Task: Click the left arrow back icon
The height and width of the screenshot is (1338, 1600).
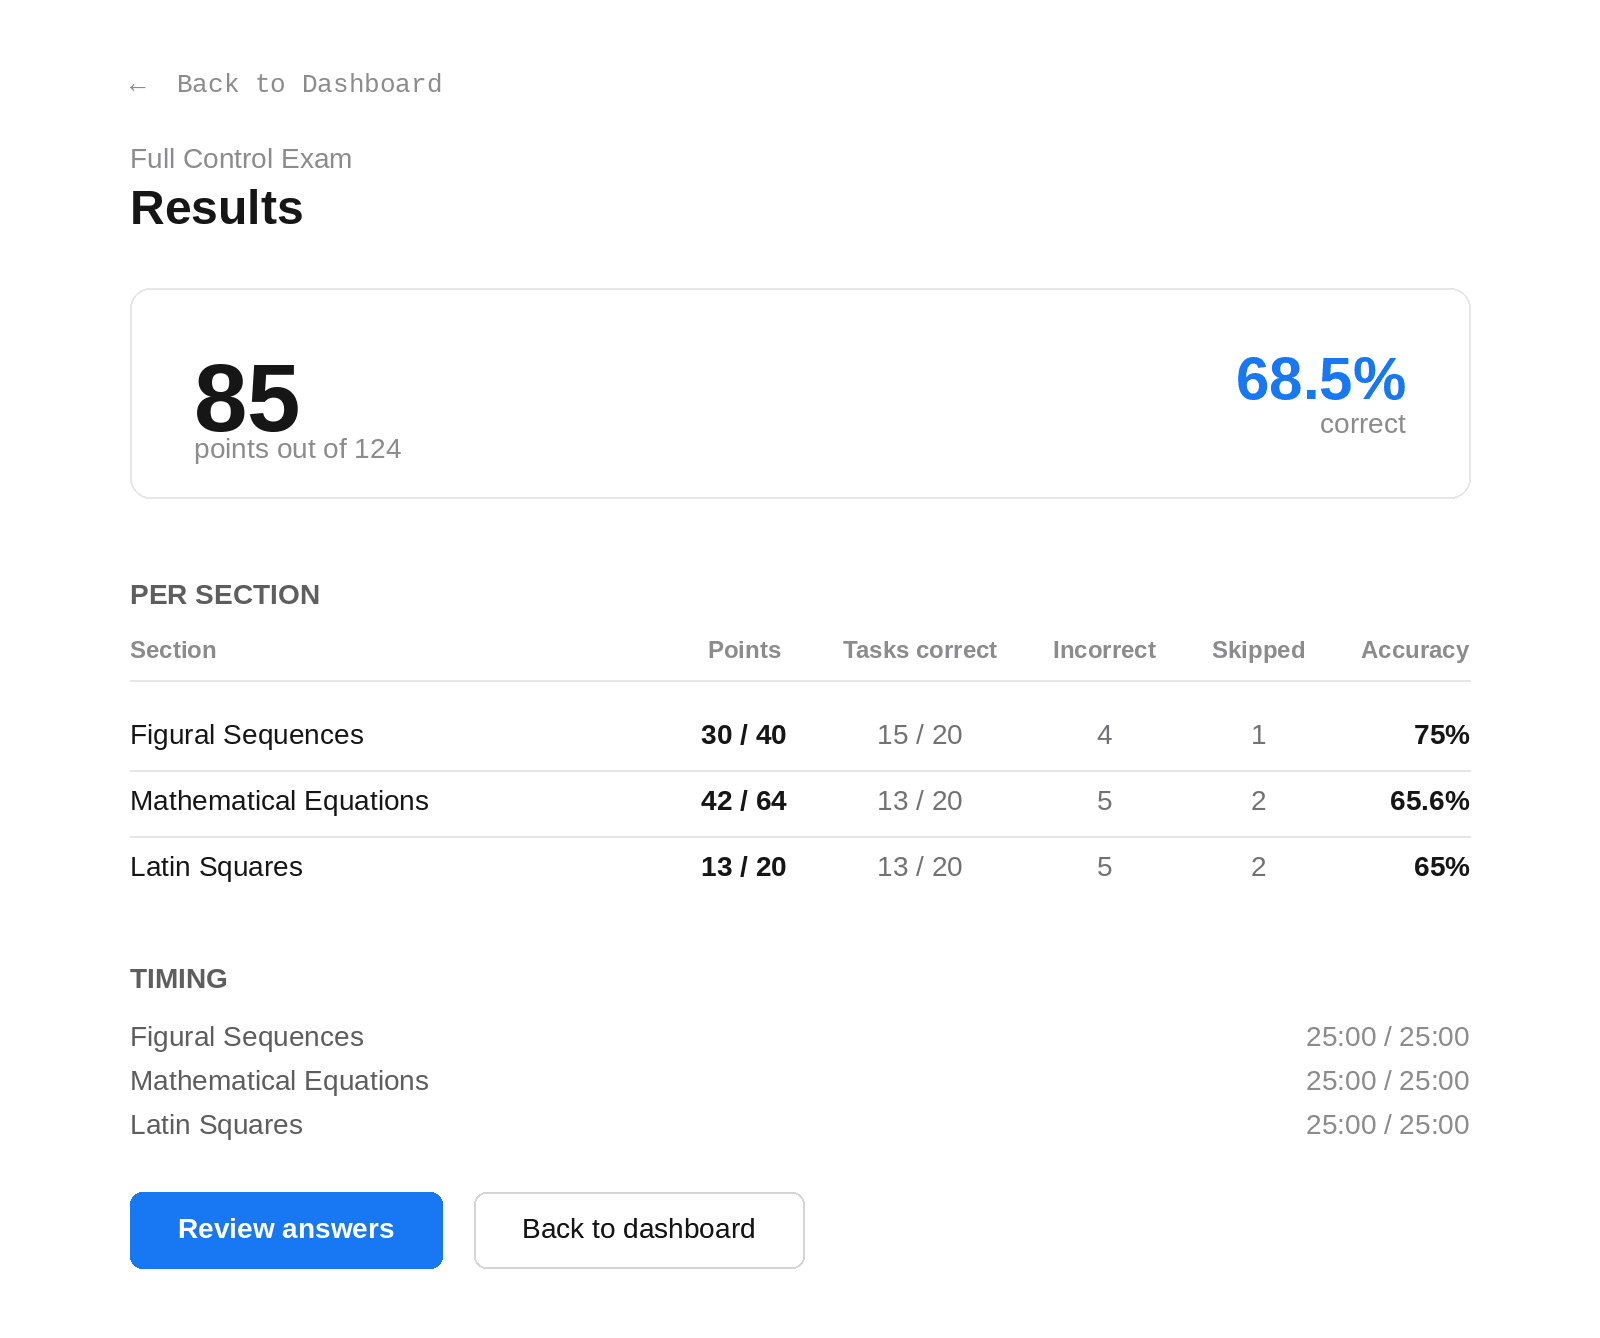Action: (138, 87)
